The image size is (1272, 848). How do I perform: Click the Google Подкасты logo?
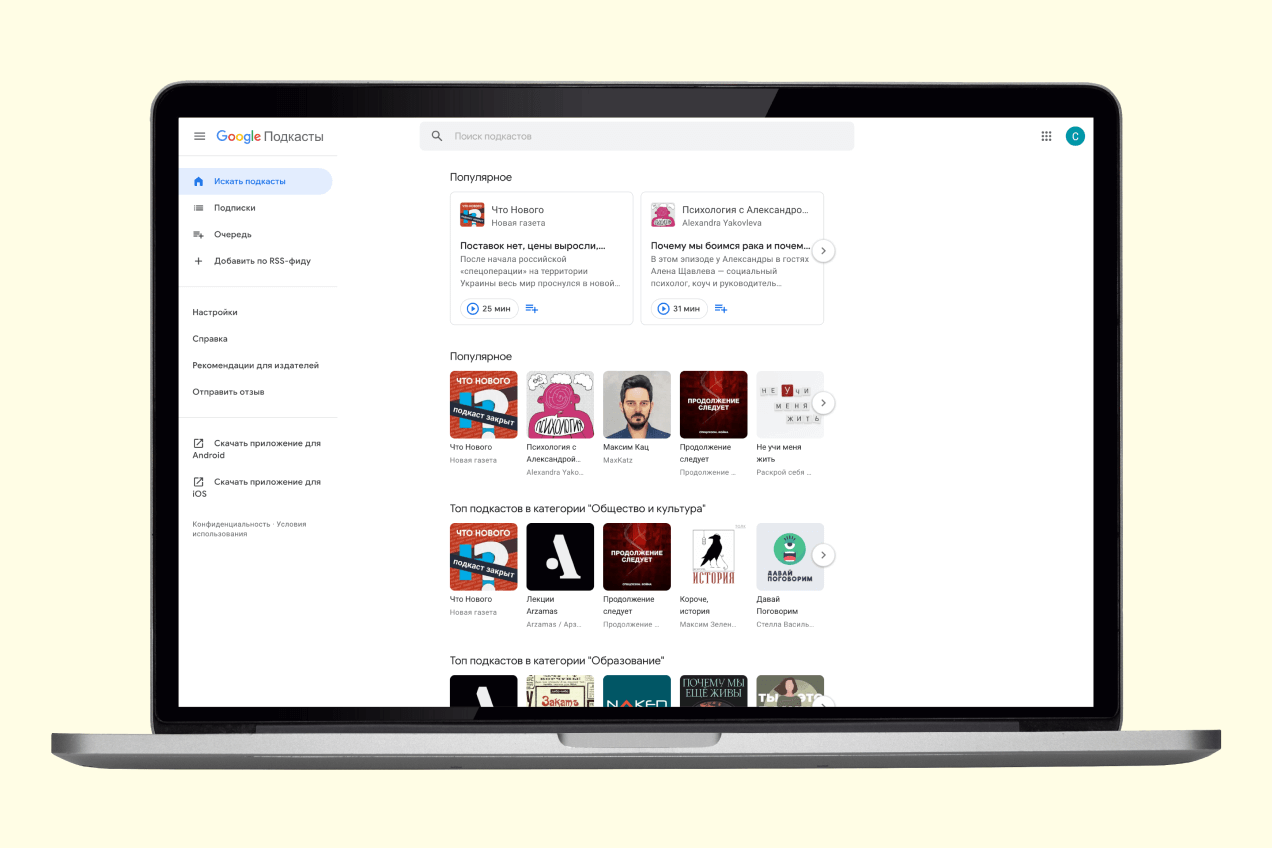pyautogui.click(x=270, y=136)
